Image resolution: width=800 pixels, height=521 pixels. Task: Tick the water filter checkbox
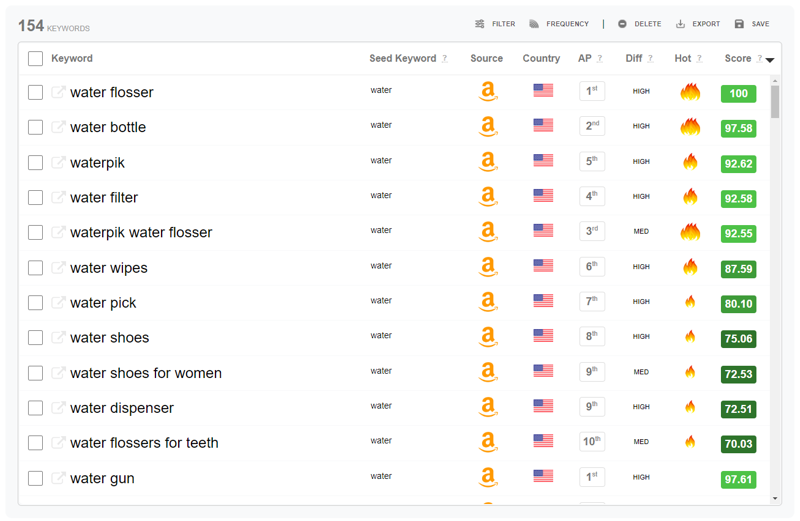pyautogui.click(x=35, y=197)
